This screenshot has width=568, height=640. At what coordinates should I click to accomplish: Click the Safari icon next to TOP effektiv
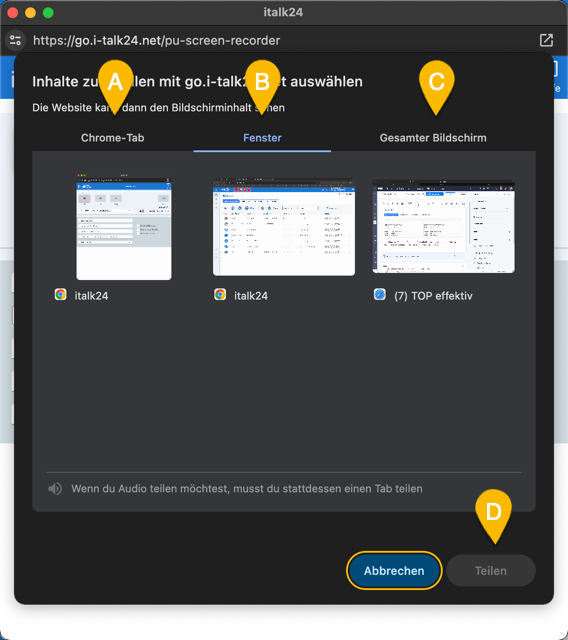379,295
